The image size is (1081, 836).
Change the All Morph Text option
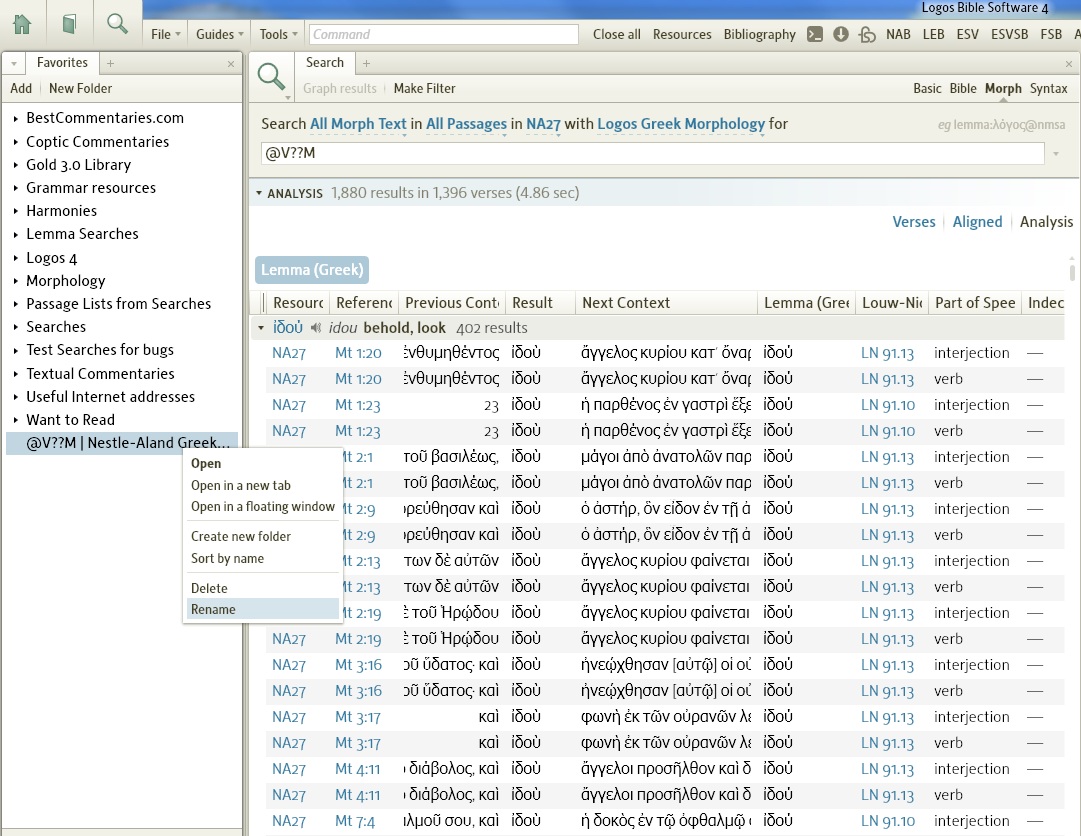(x=358, y=124)
